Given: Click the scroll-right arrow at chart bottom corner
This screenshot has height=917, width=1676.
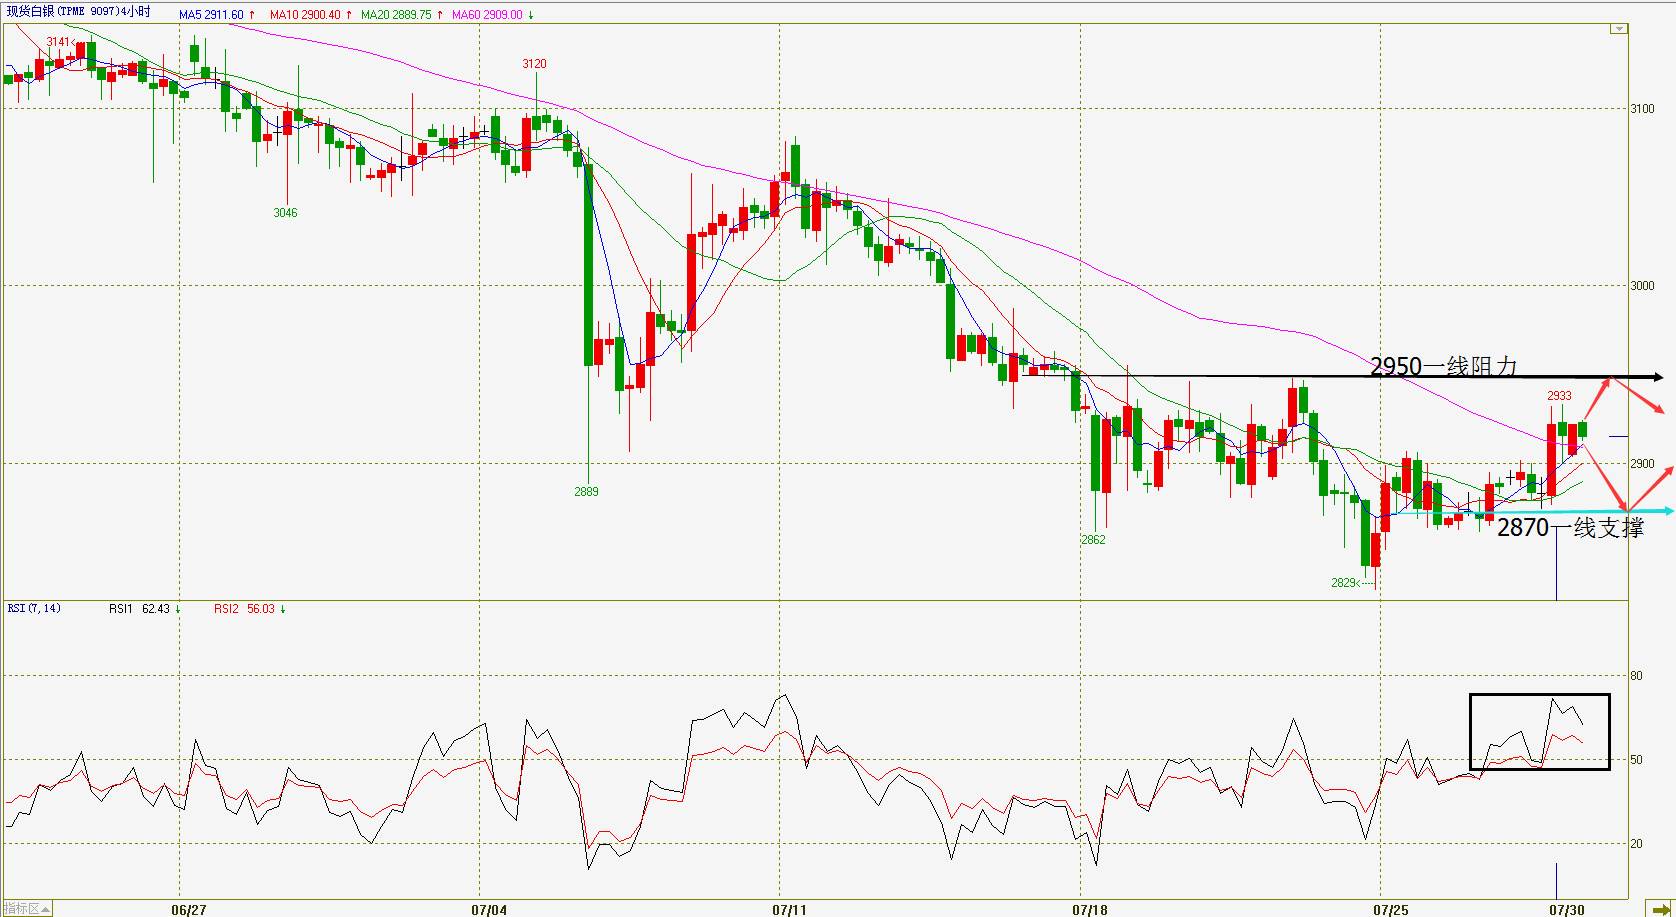Looking at the screenshot, I should [x=1662, y=909].
